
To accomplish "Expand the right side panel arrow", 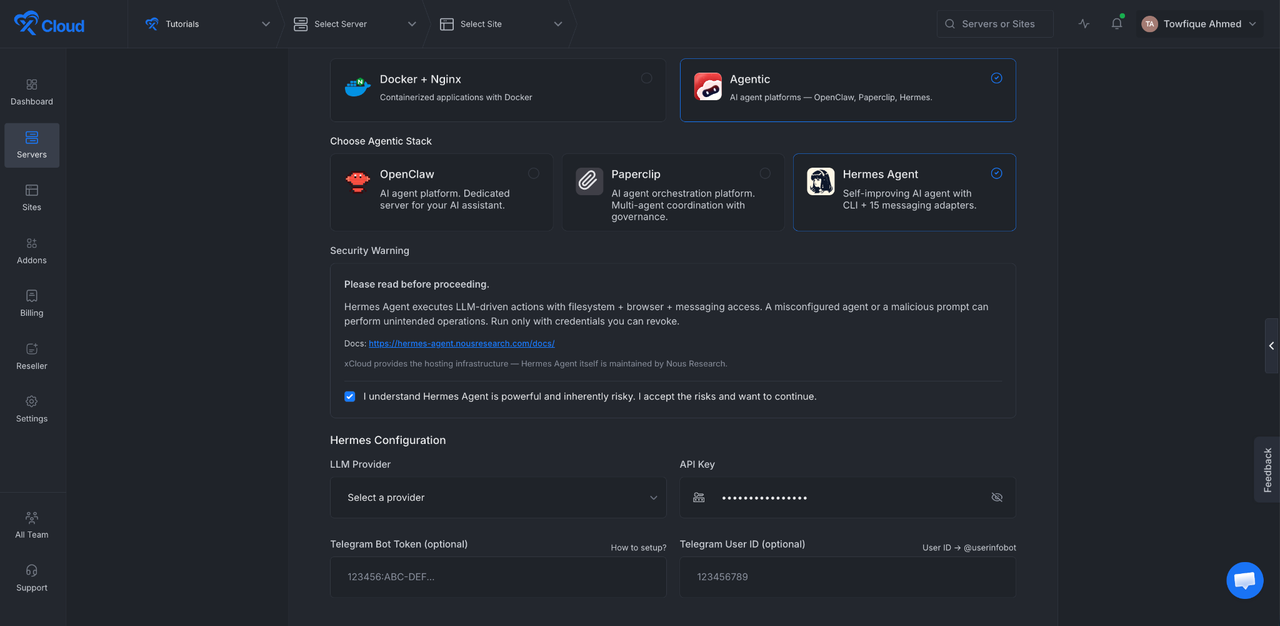I will 1272,346.
